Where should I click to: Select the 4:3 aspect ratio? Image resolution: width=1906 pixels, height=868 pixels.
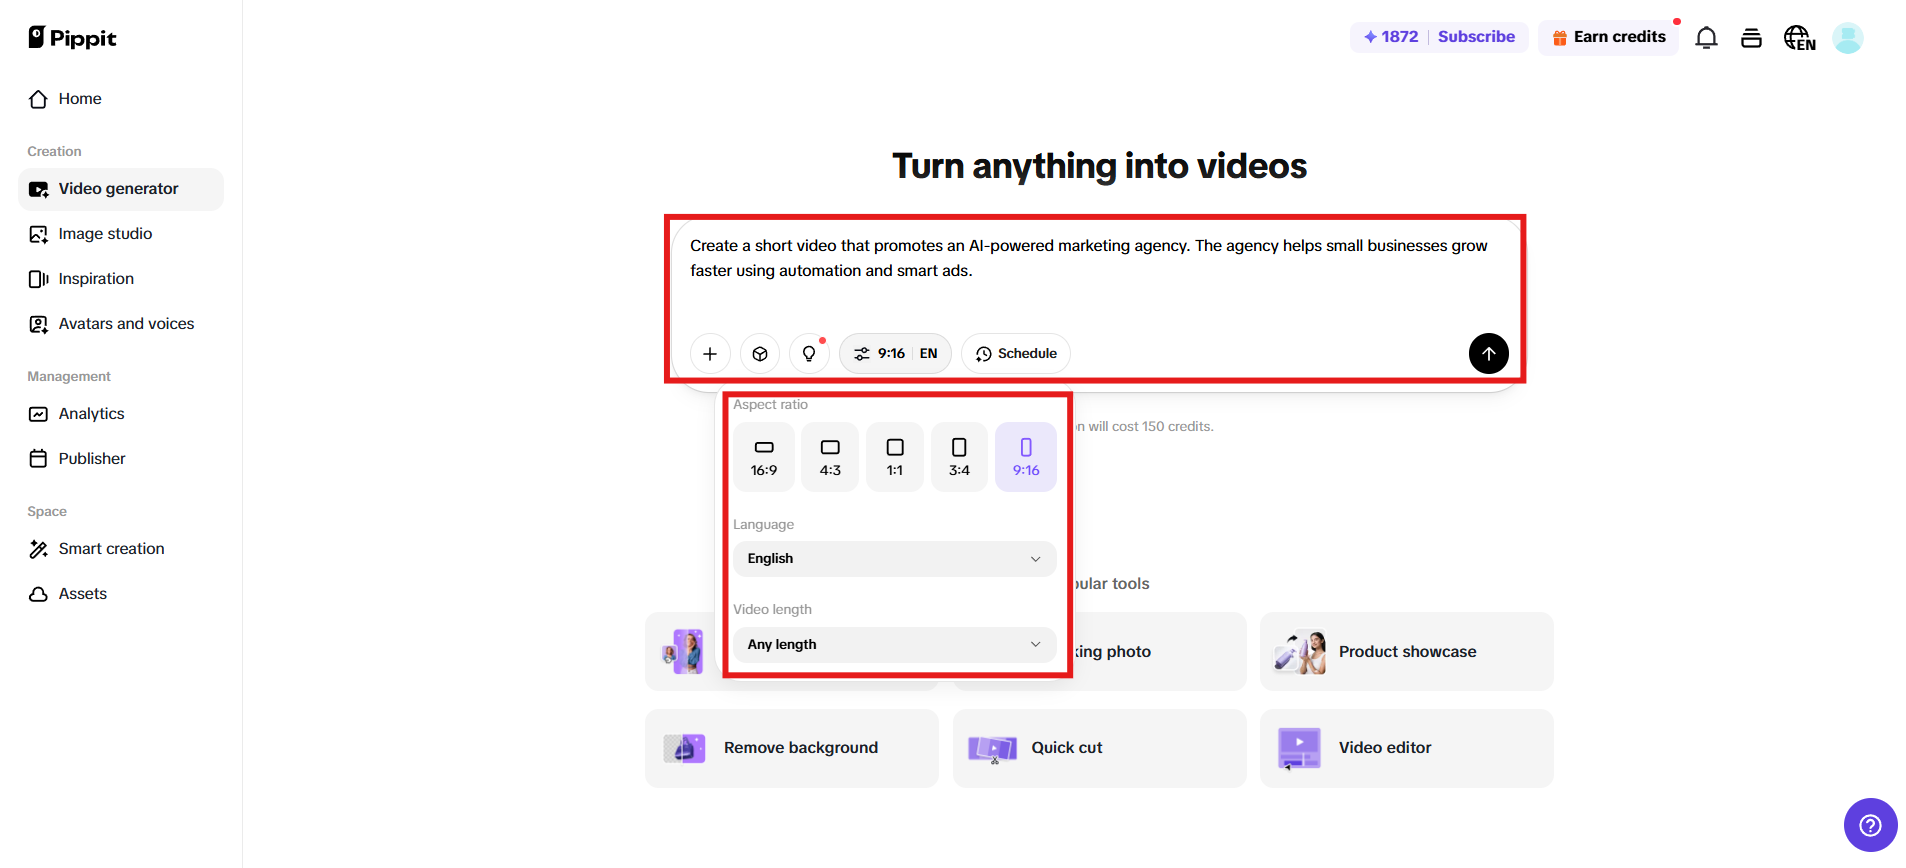click(830, 457)
